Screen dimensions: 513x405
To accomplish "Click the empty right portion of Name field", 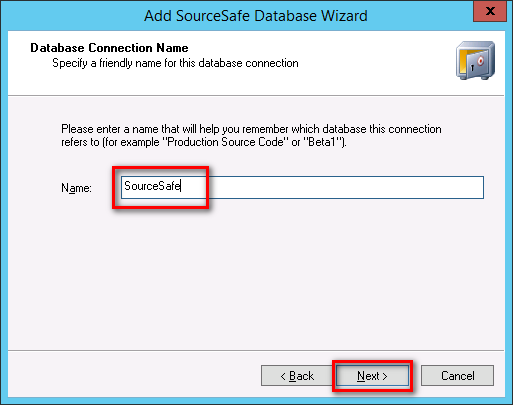I will [347, 187].
